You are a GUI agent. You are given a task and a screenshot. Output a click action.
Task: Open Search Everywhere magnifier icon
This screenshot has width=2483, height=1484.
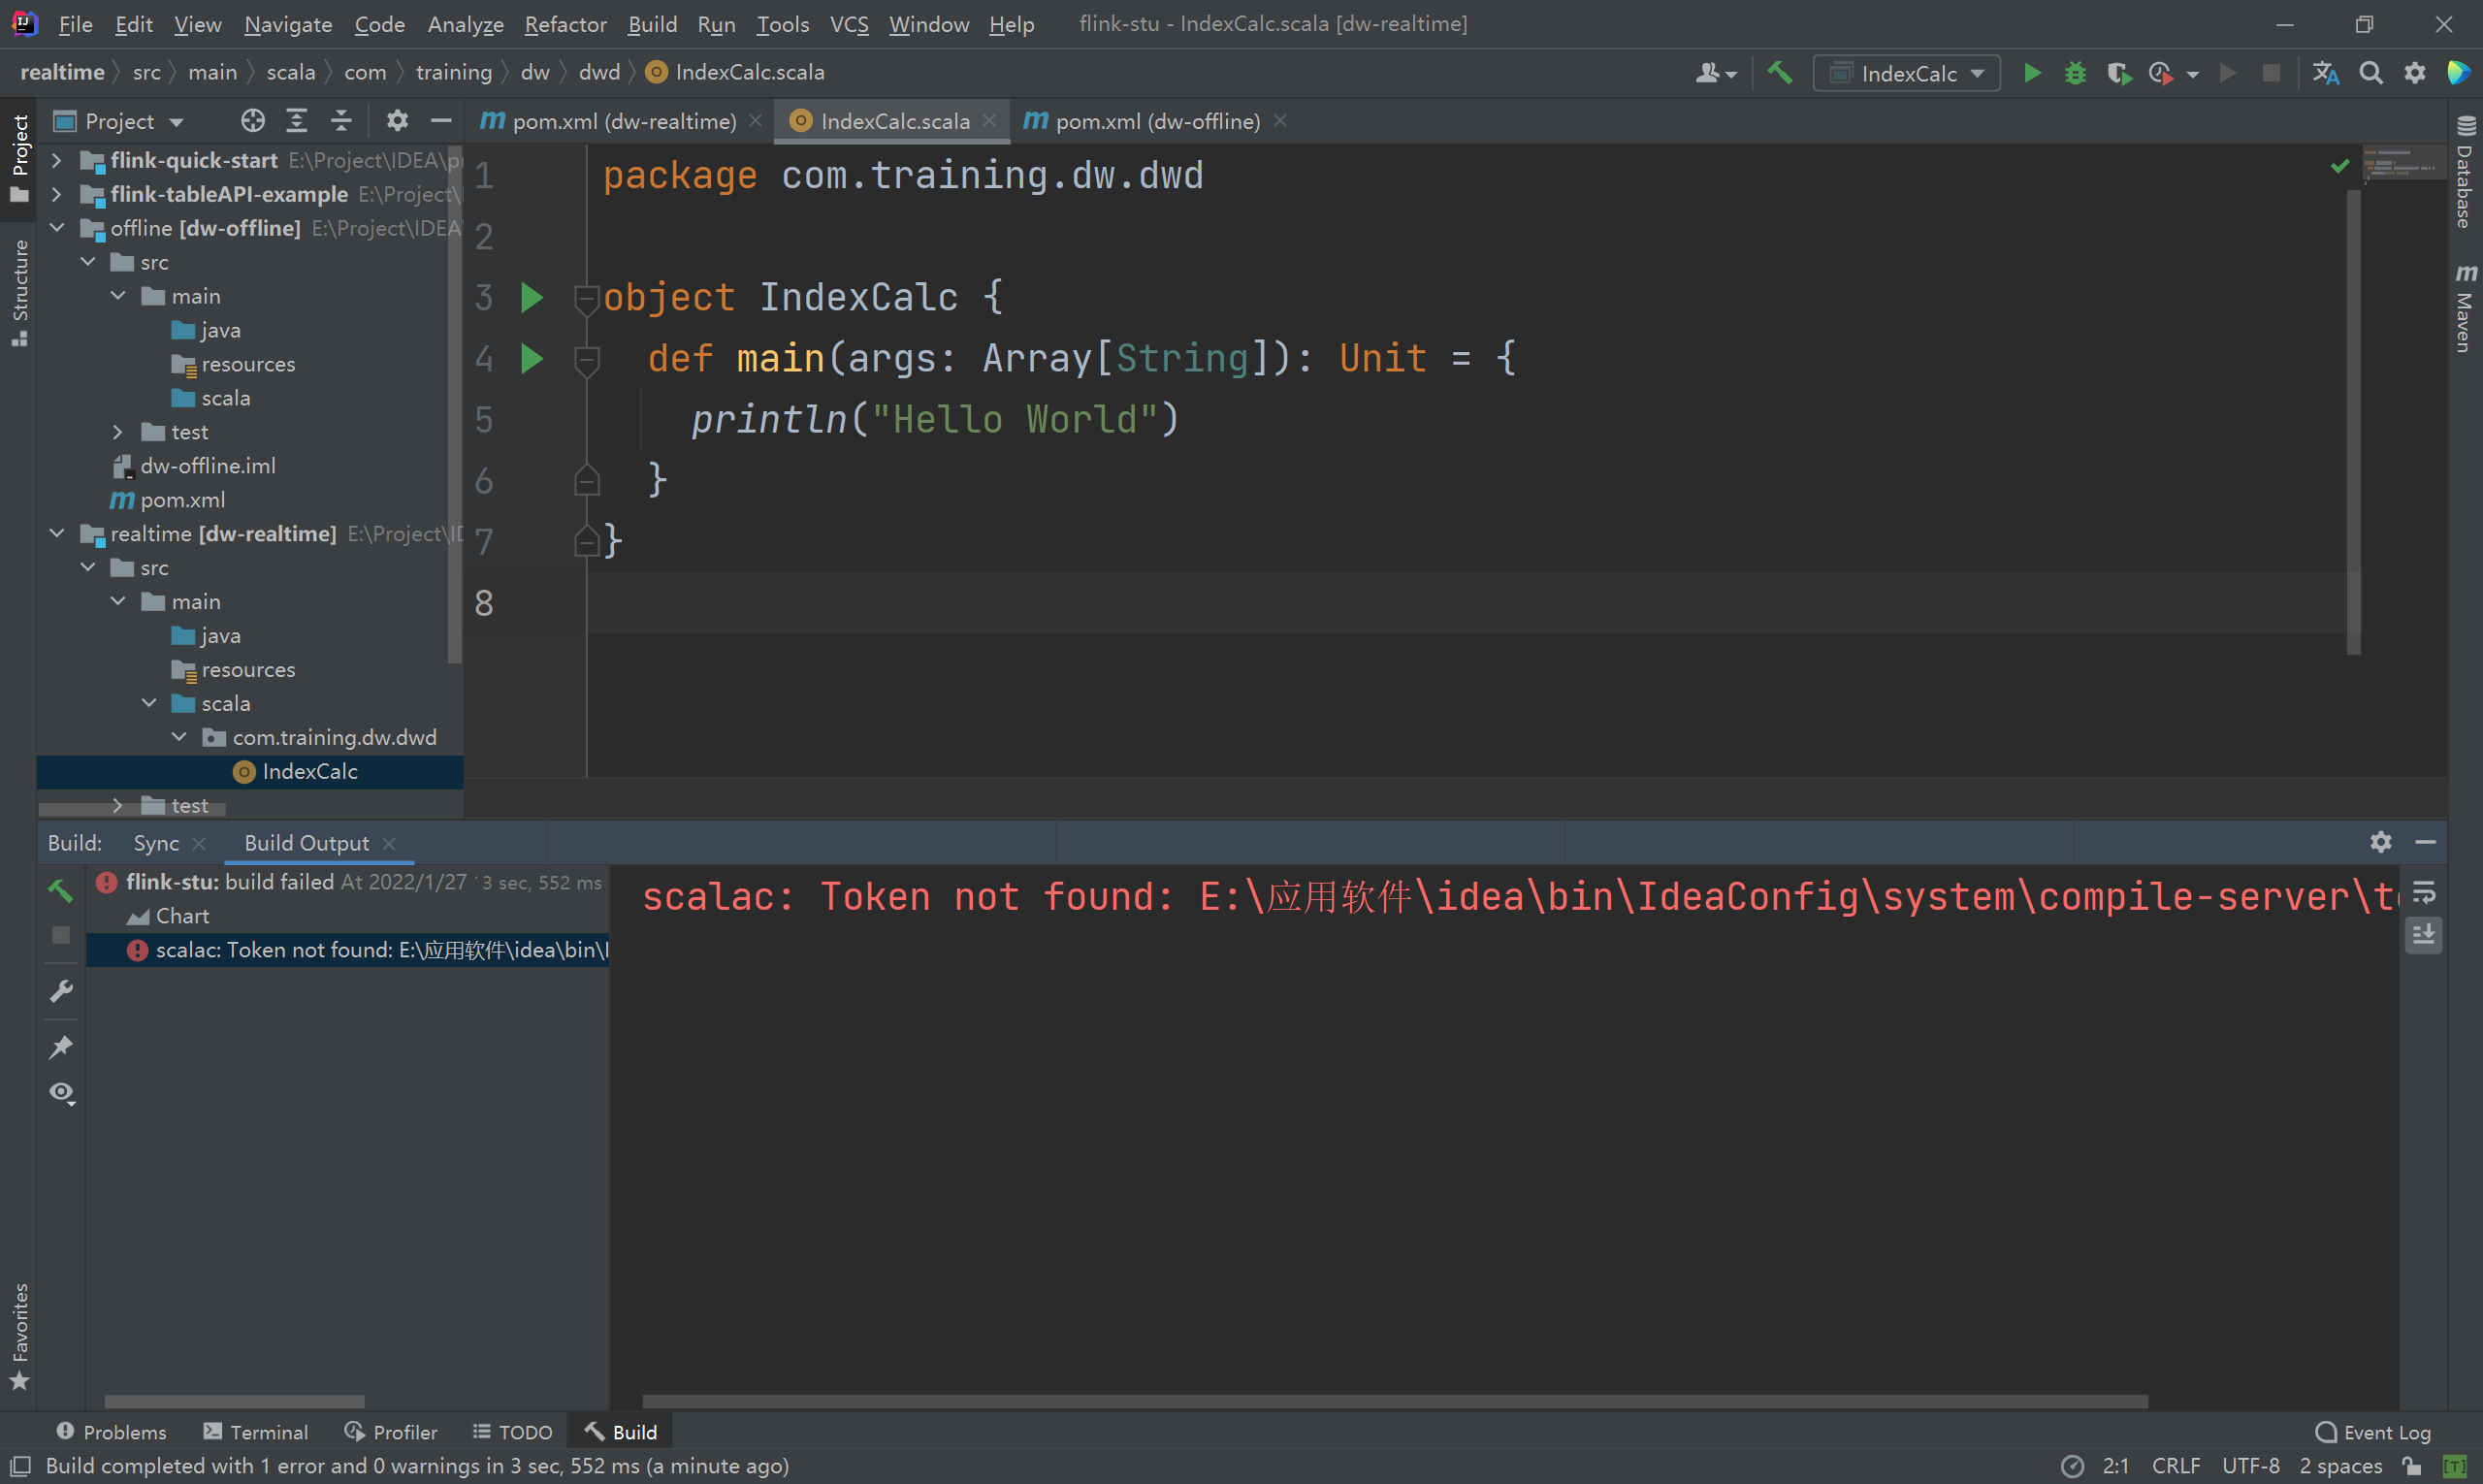(x=2370, y=73)
